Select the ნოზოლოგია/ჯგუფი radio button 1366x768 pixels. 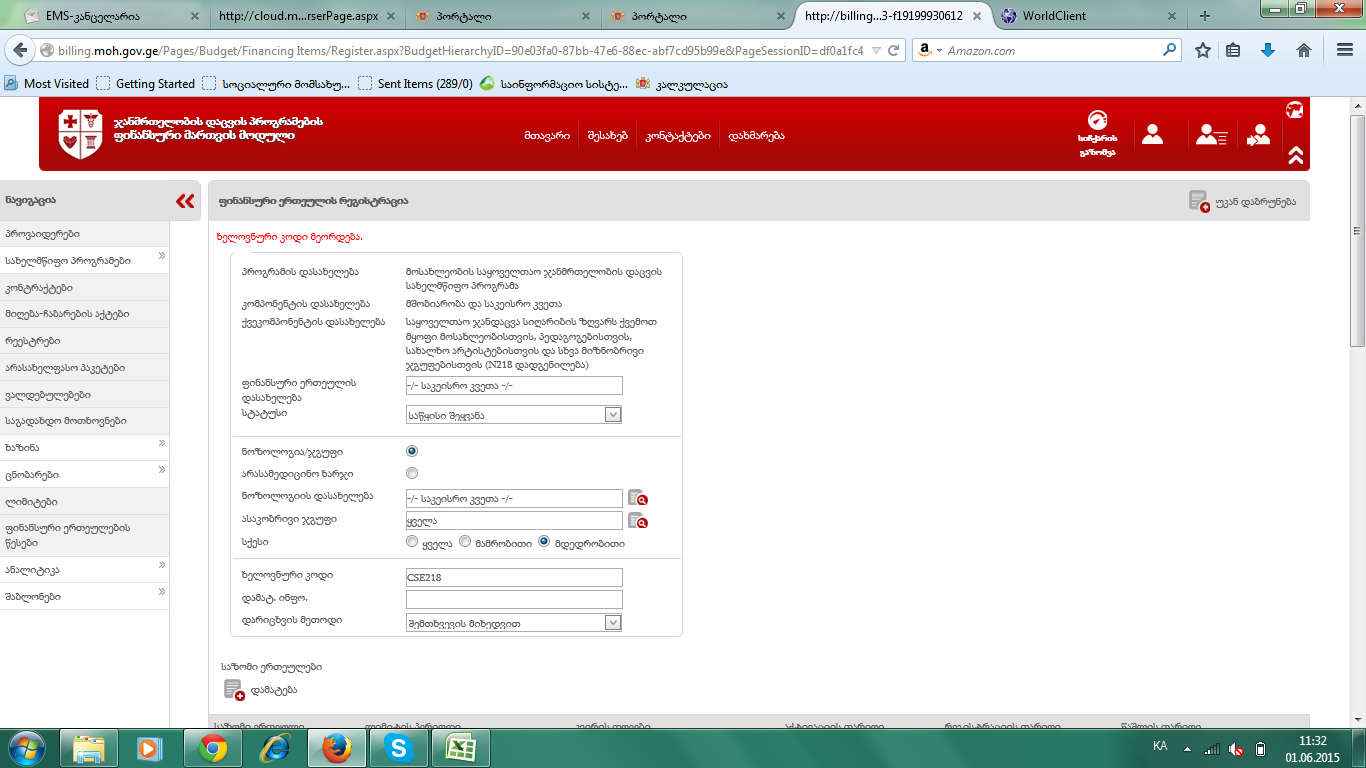[412, 452]
